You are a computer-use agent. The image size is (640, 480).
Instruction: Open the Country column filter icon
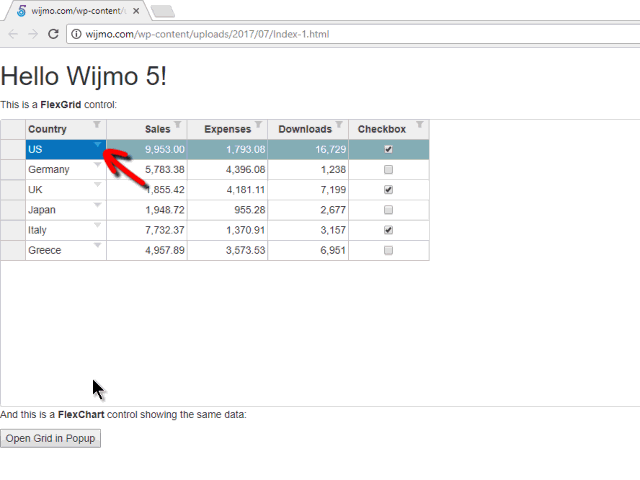97,125
